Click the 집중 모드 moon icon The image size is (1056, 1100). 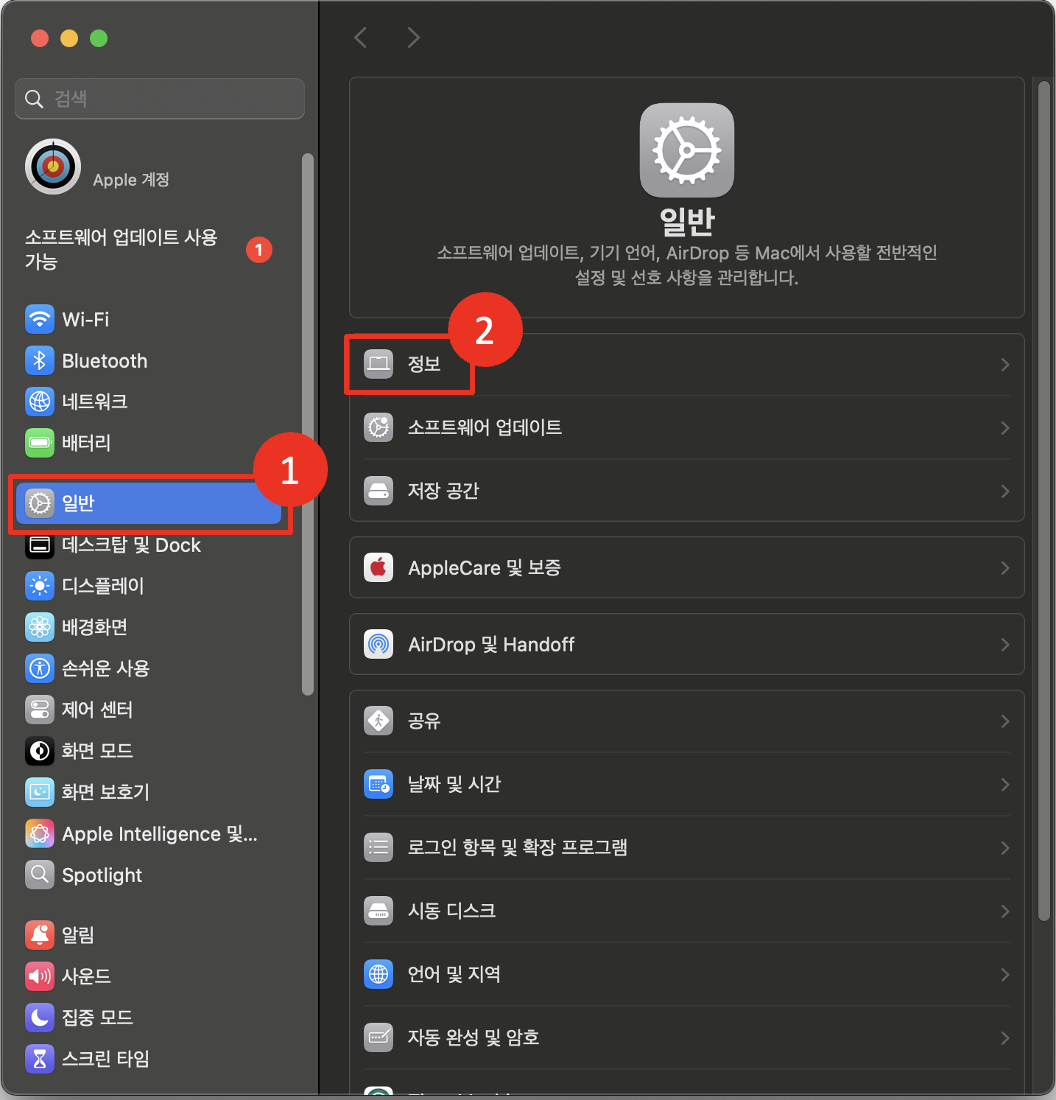[39, 1017]
